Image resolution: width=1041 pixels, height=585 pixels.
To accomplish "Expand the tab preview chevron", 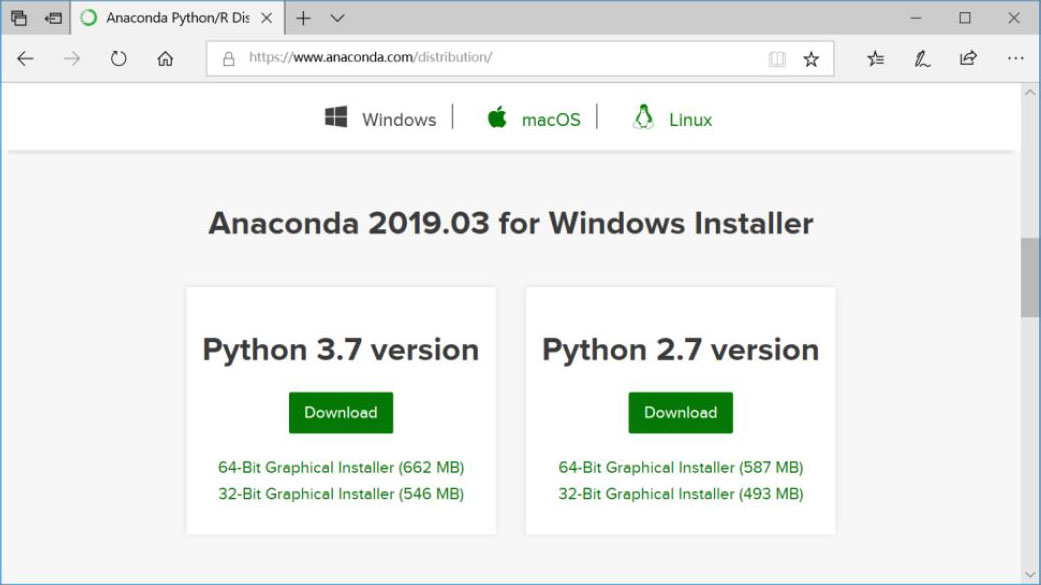I will (337, 18).
